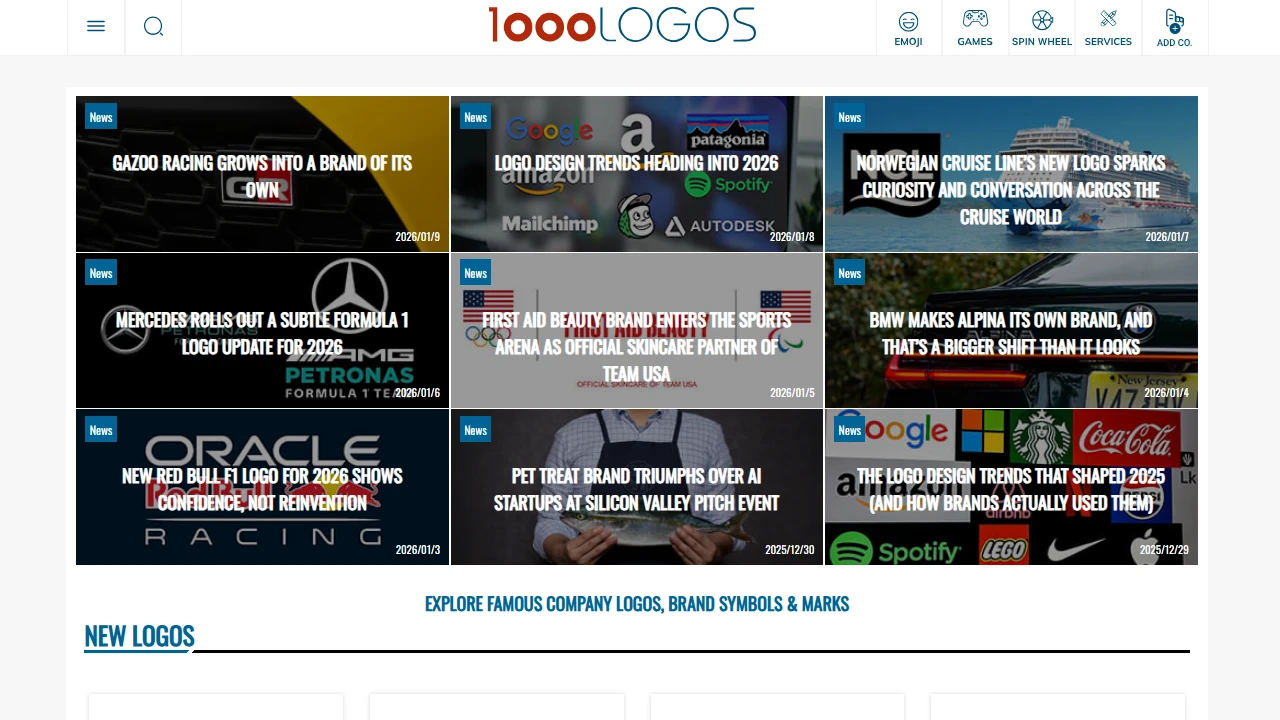The height and width of the screenshot is (720, 1280).
Task: Select the Mercedes Formula 1 logo update article
Action: 262,333
